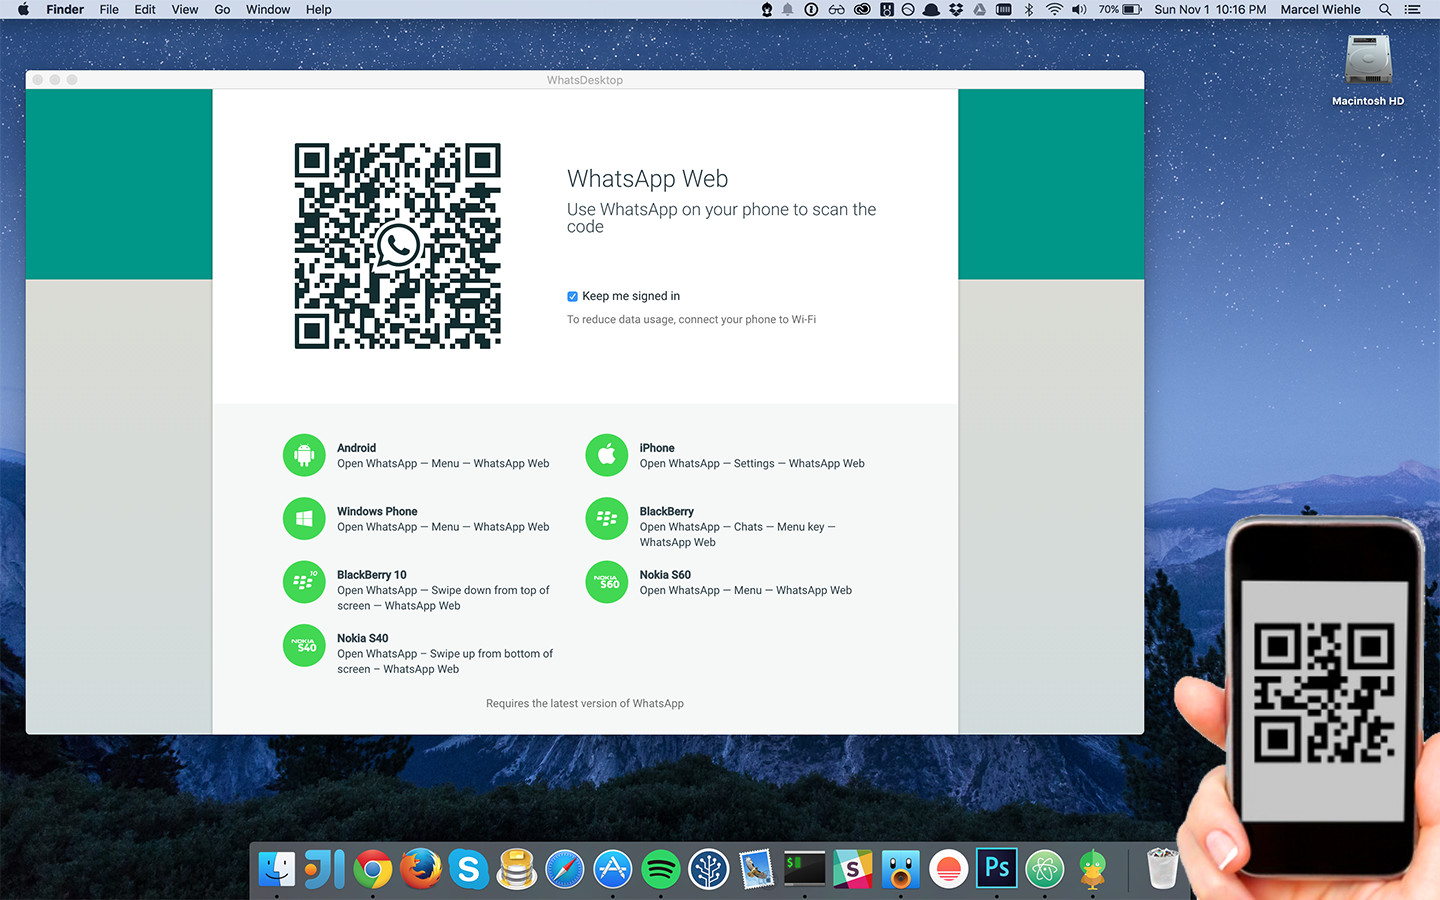Click the WhatsDesktop window title
This screenshot has width=1440, height=900.
coord(585,80)
